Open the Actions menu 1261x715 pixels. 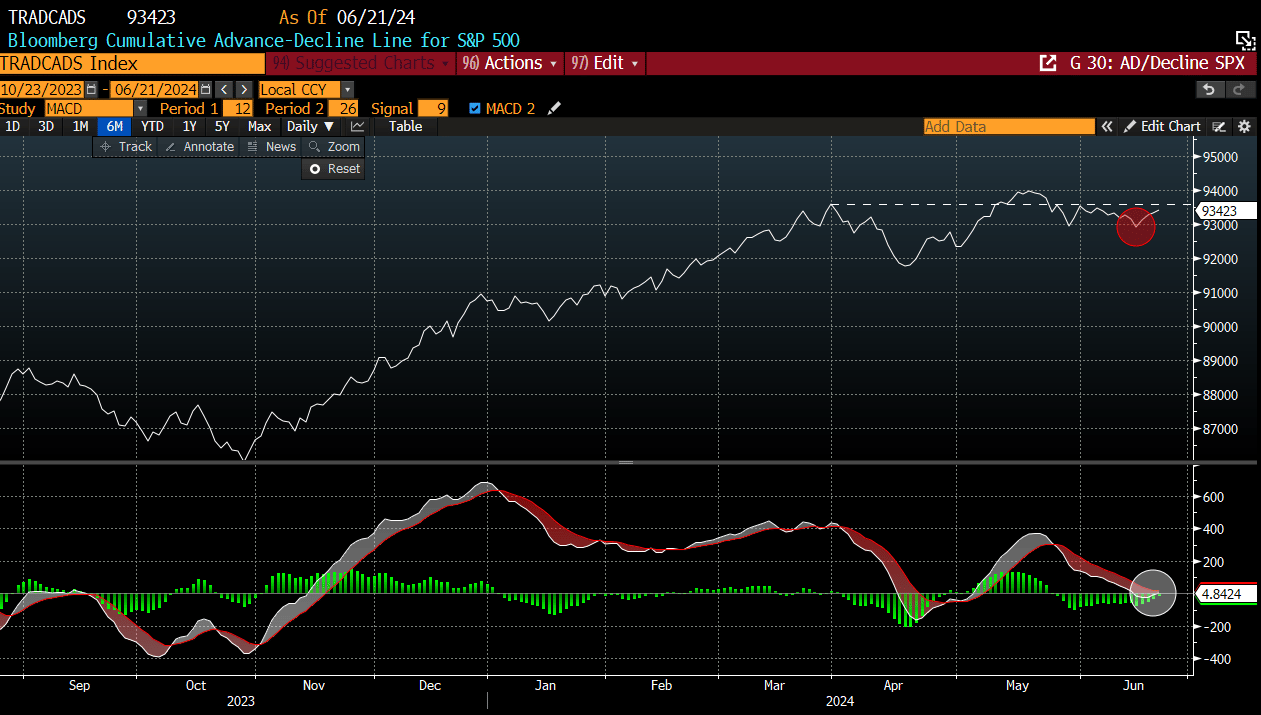[x=511, y=63]
